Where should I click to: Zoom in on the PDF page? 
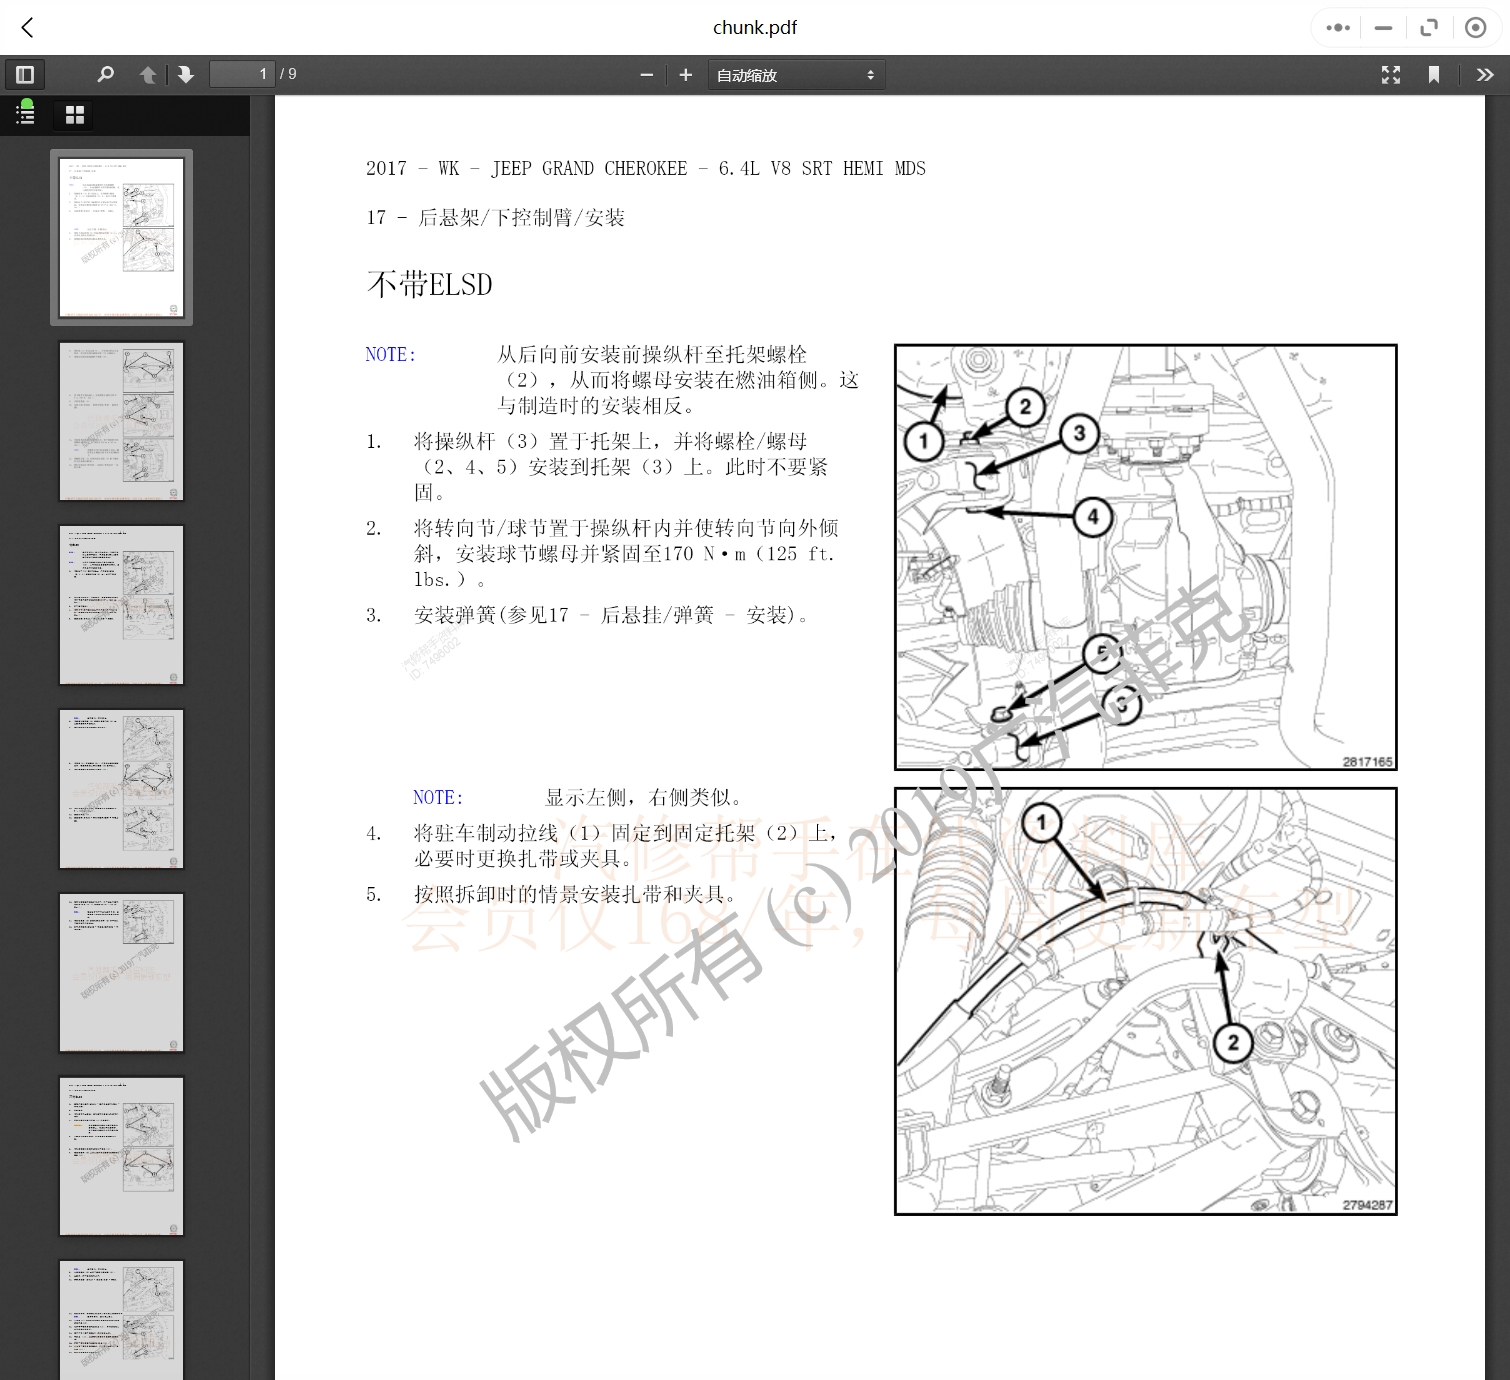click(x=686, y=74)
